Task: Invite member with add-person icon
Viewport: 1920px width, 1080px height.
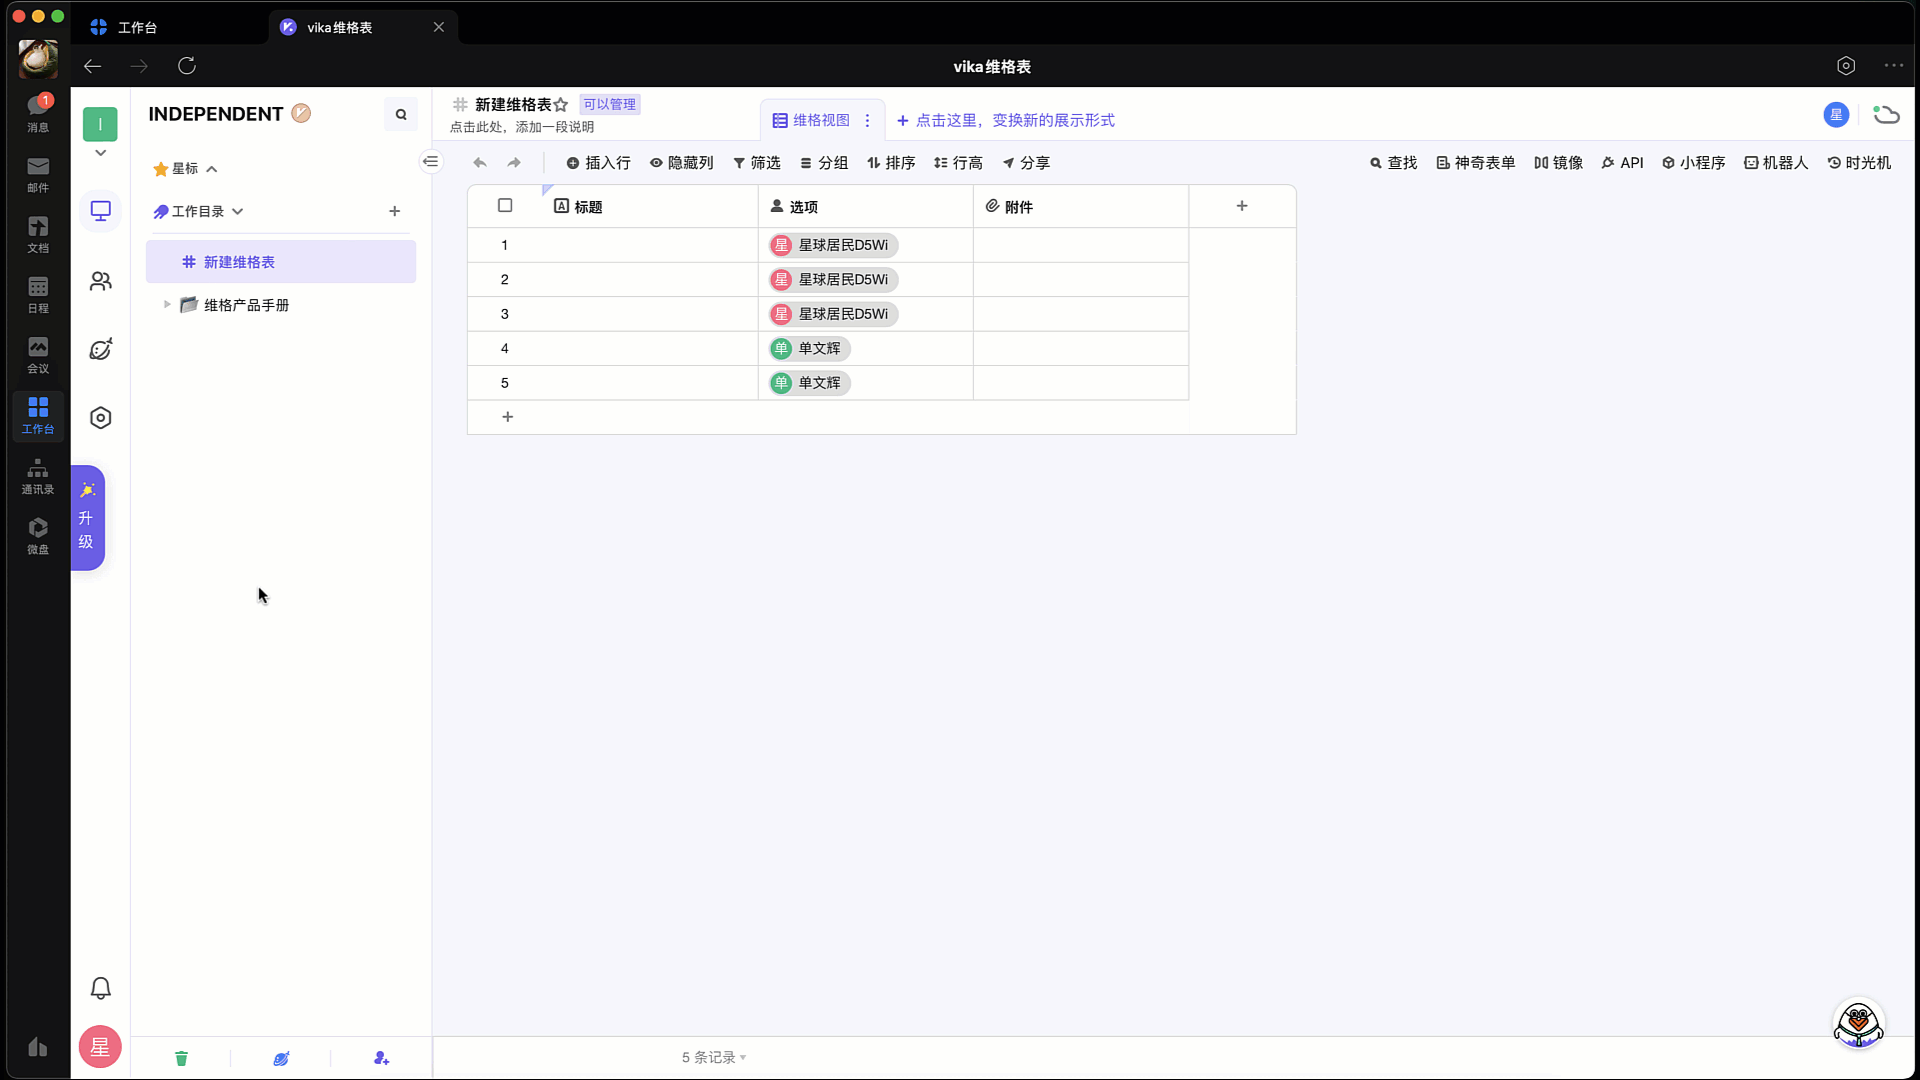Action: (381, 1058)
